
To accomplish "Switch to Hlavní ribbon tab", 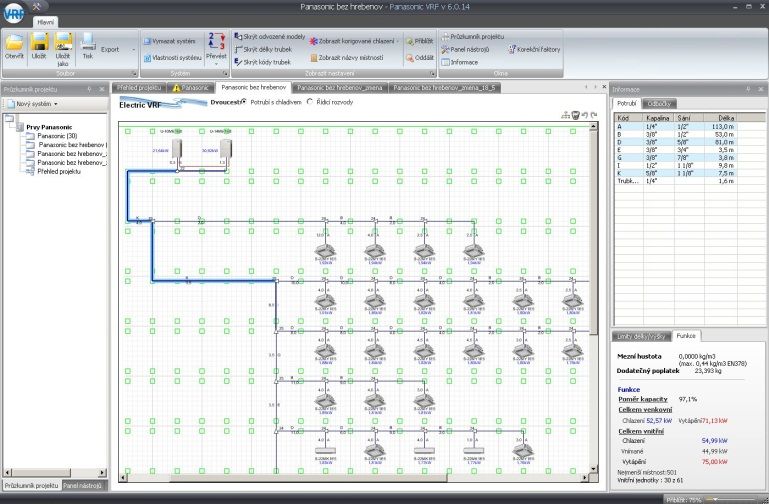I will [46, 22].
